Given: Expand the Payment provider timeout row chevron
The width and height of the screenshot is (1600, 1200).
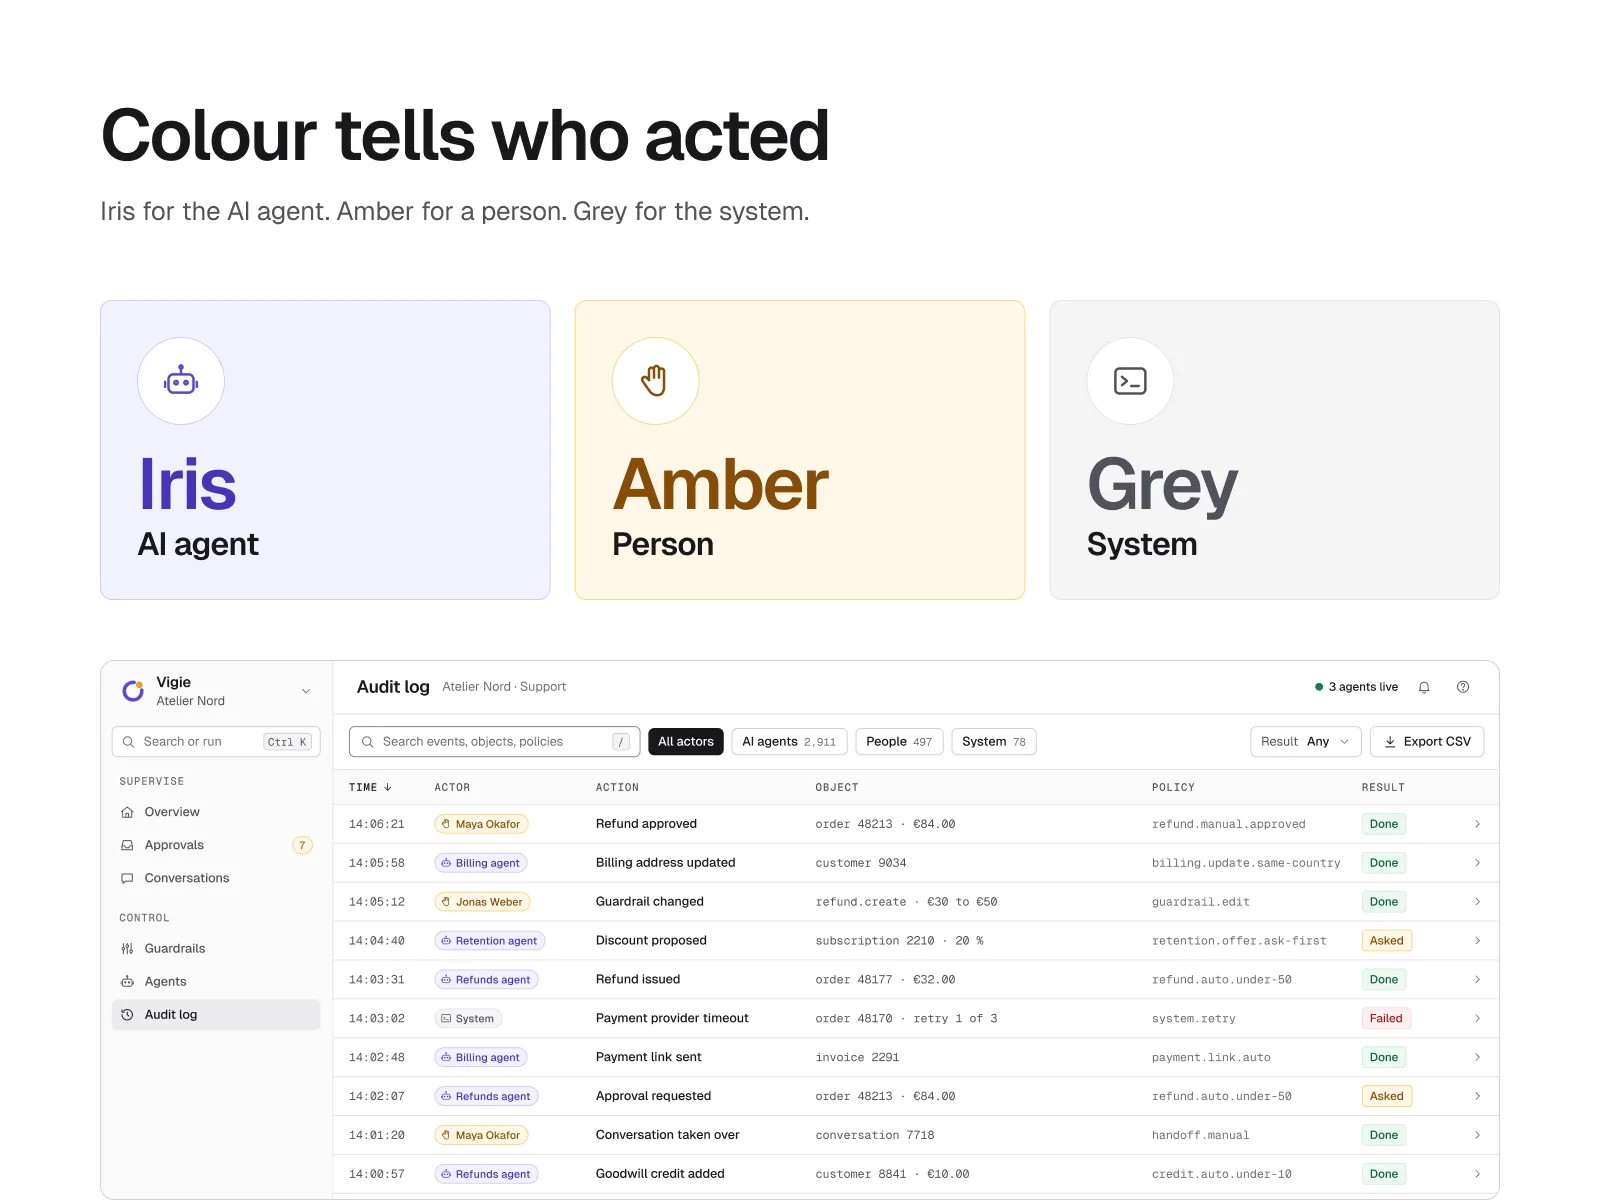Looking at the screenshot, I should [1477, 1018].
